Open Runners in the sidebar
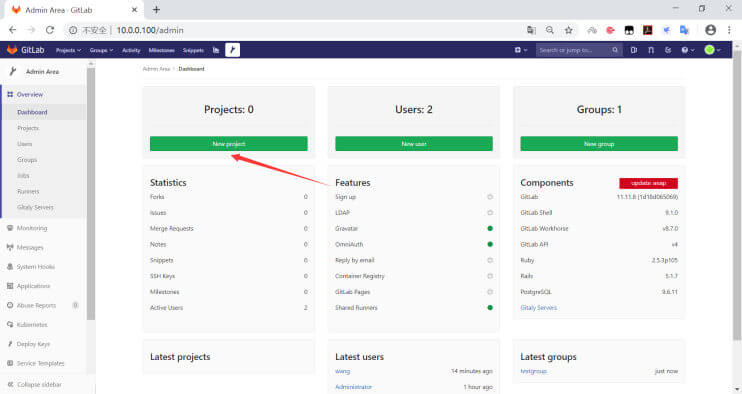This screenshot has height=394, width=742. (x=28, y=192)
